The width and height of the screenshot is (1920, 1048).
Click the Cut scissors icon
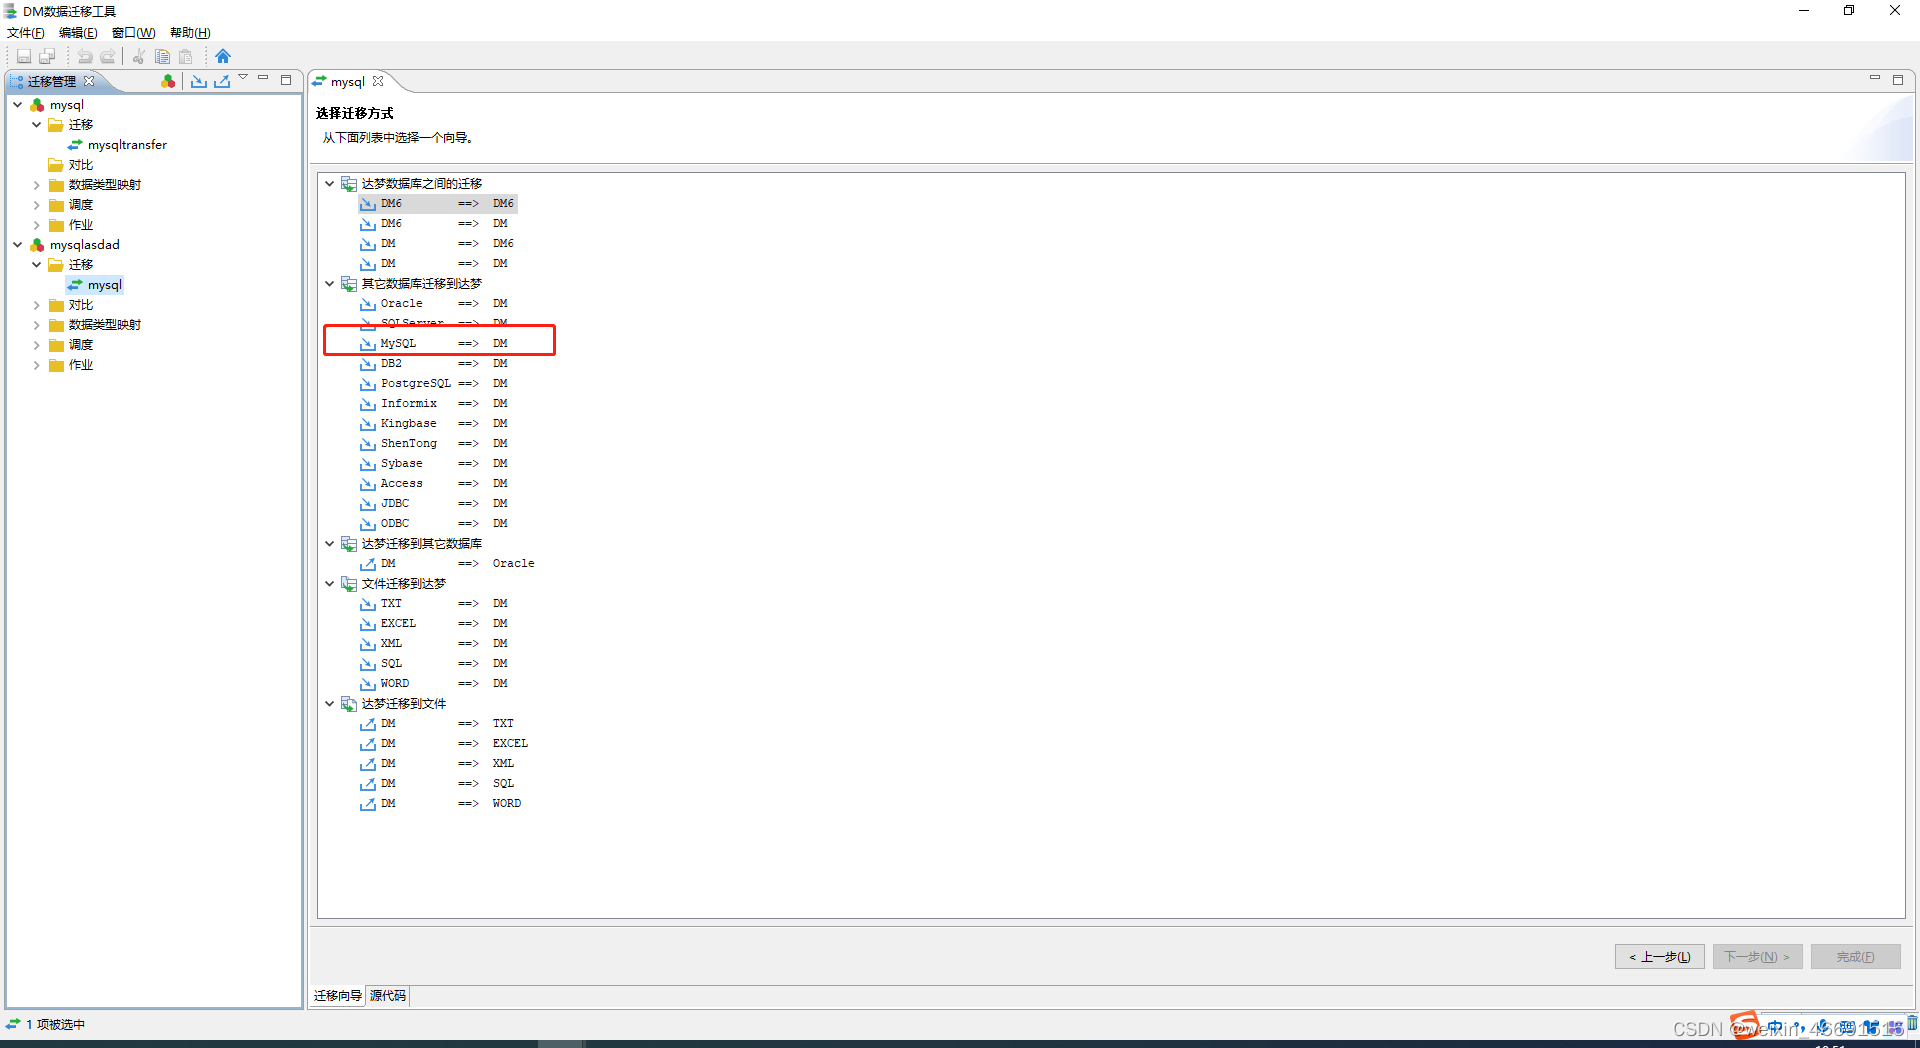tap(139, 56)
